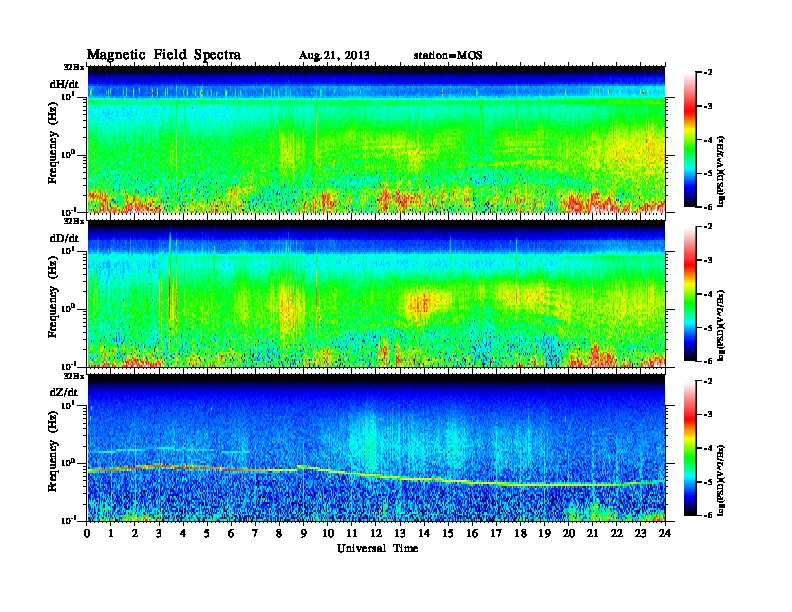Click the 10¹ frequency tick of dZ/dt panel
792x612 pixels.
pyautogui.click(x=68, y=404)
